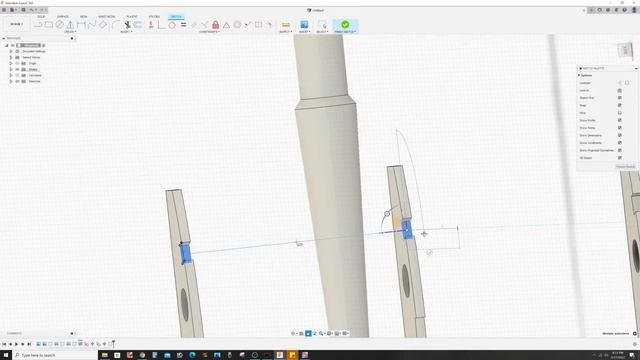Open the Design workspace dropdown
This screenshot has width=640, height=360.
click(x=17, y=24)
